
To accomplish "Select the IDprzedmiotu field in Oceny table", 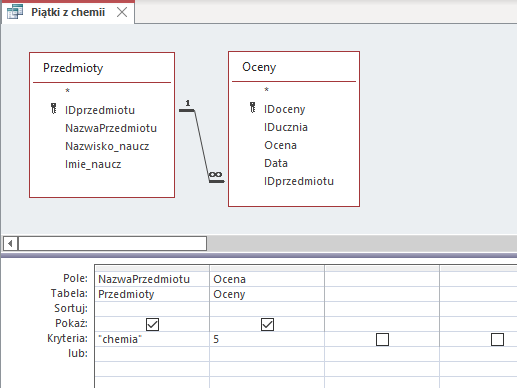I will coord(299,181).
